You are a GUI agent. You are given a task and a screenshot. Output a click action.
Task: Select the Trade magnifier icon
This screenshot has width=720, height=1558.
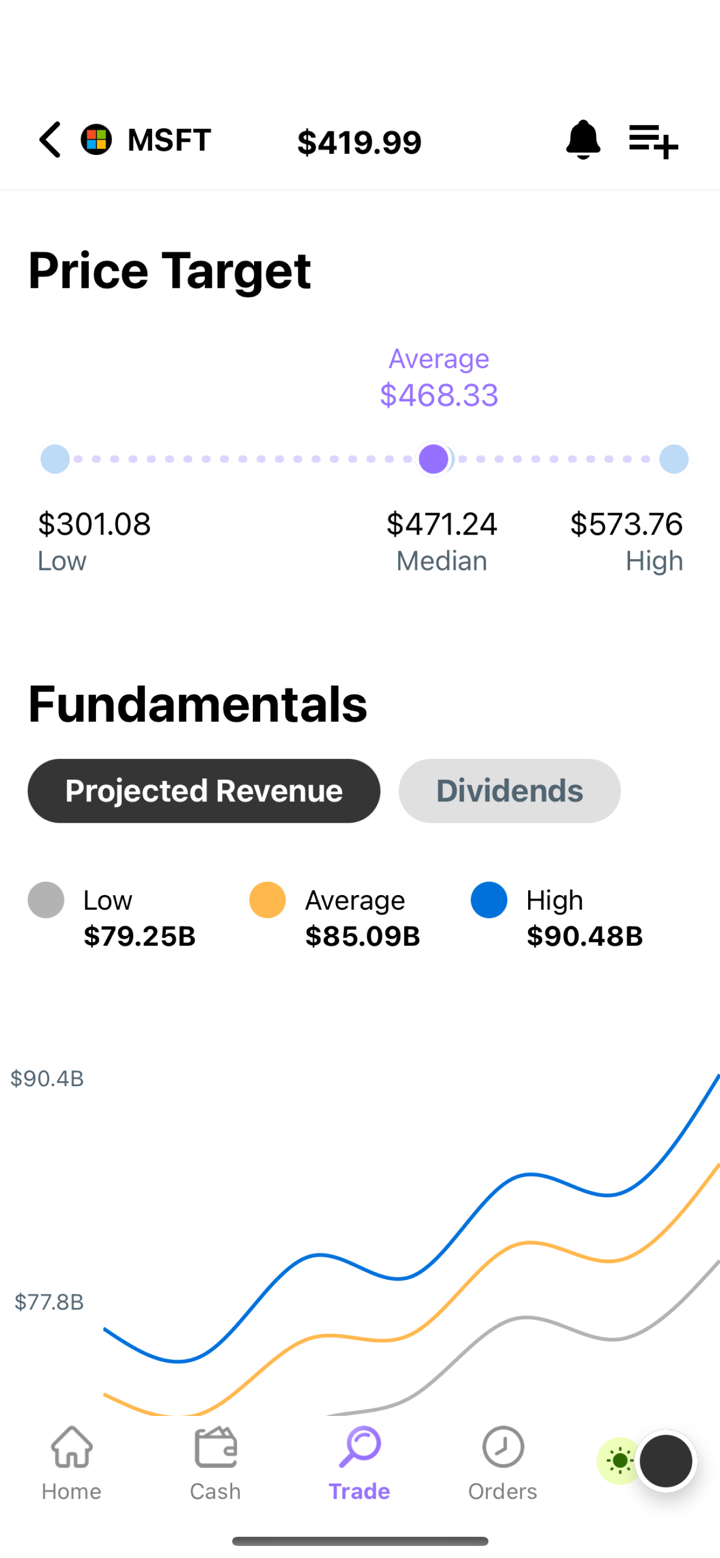(359, 1446)
